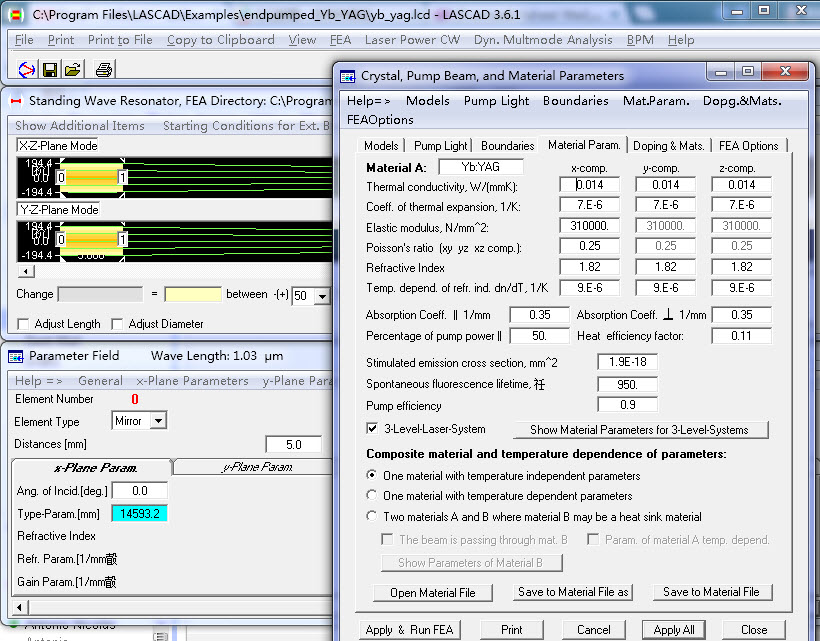Click the Standing Wave Resonator window icon
Screen dimensions: 820x641
16,101
